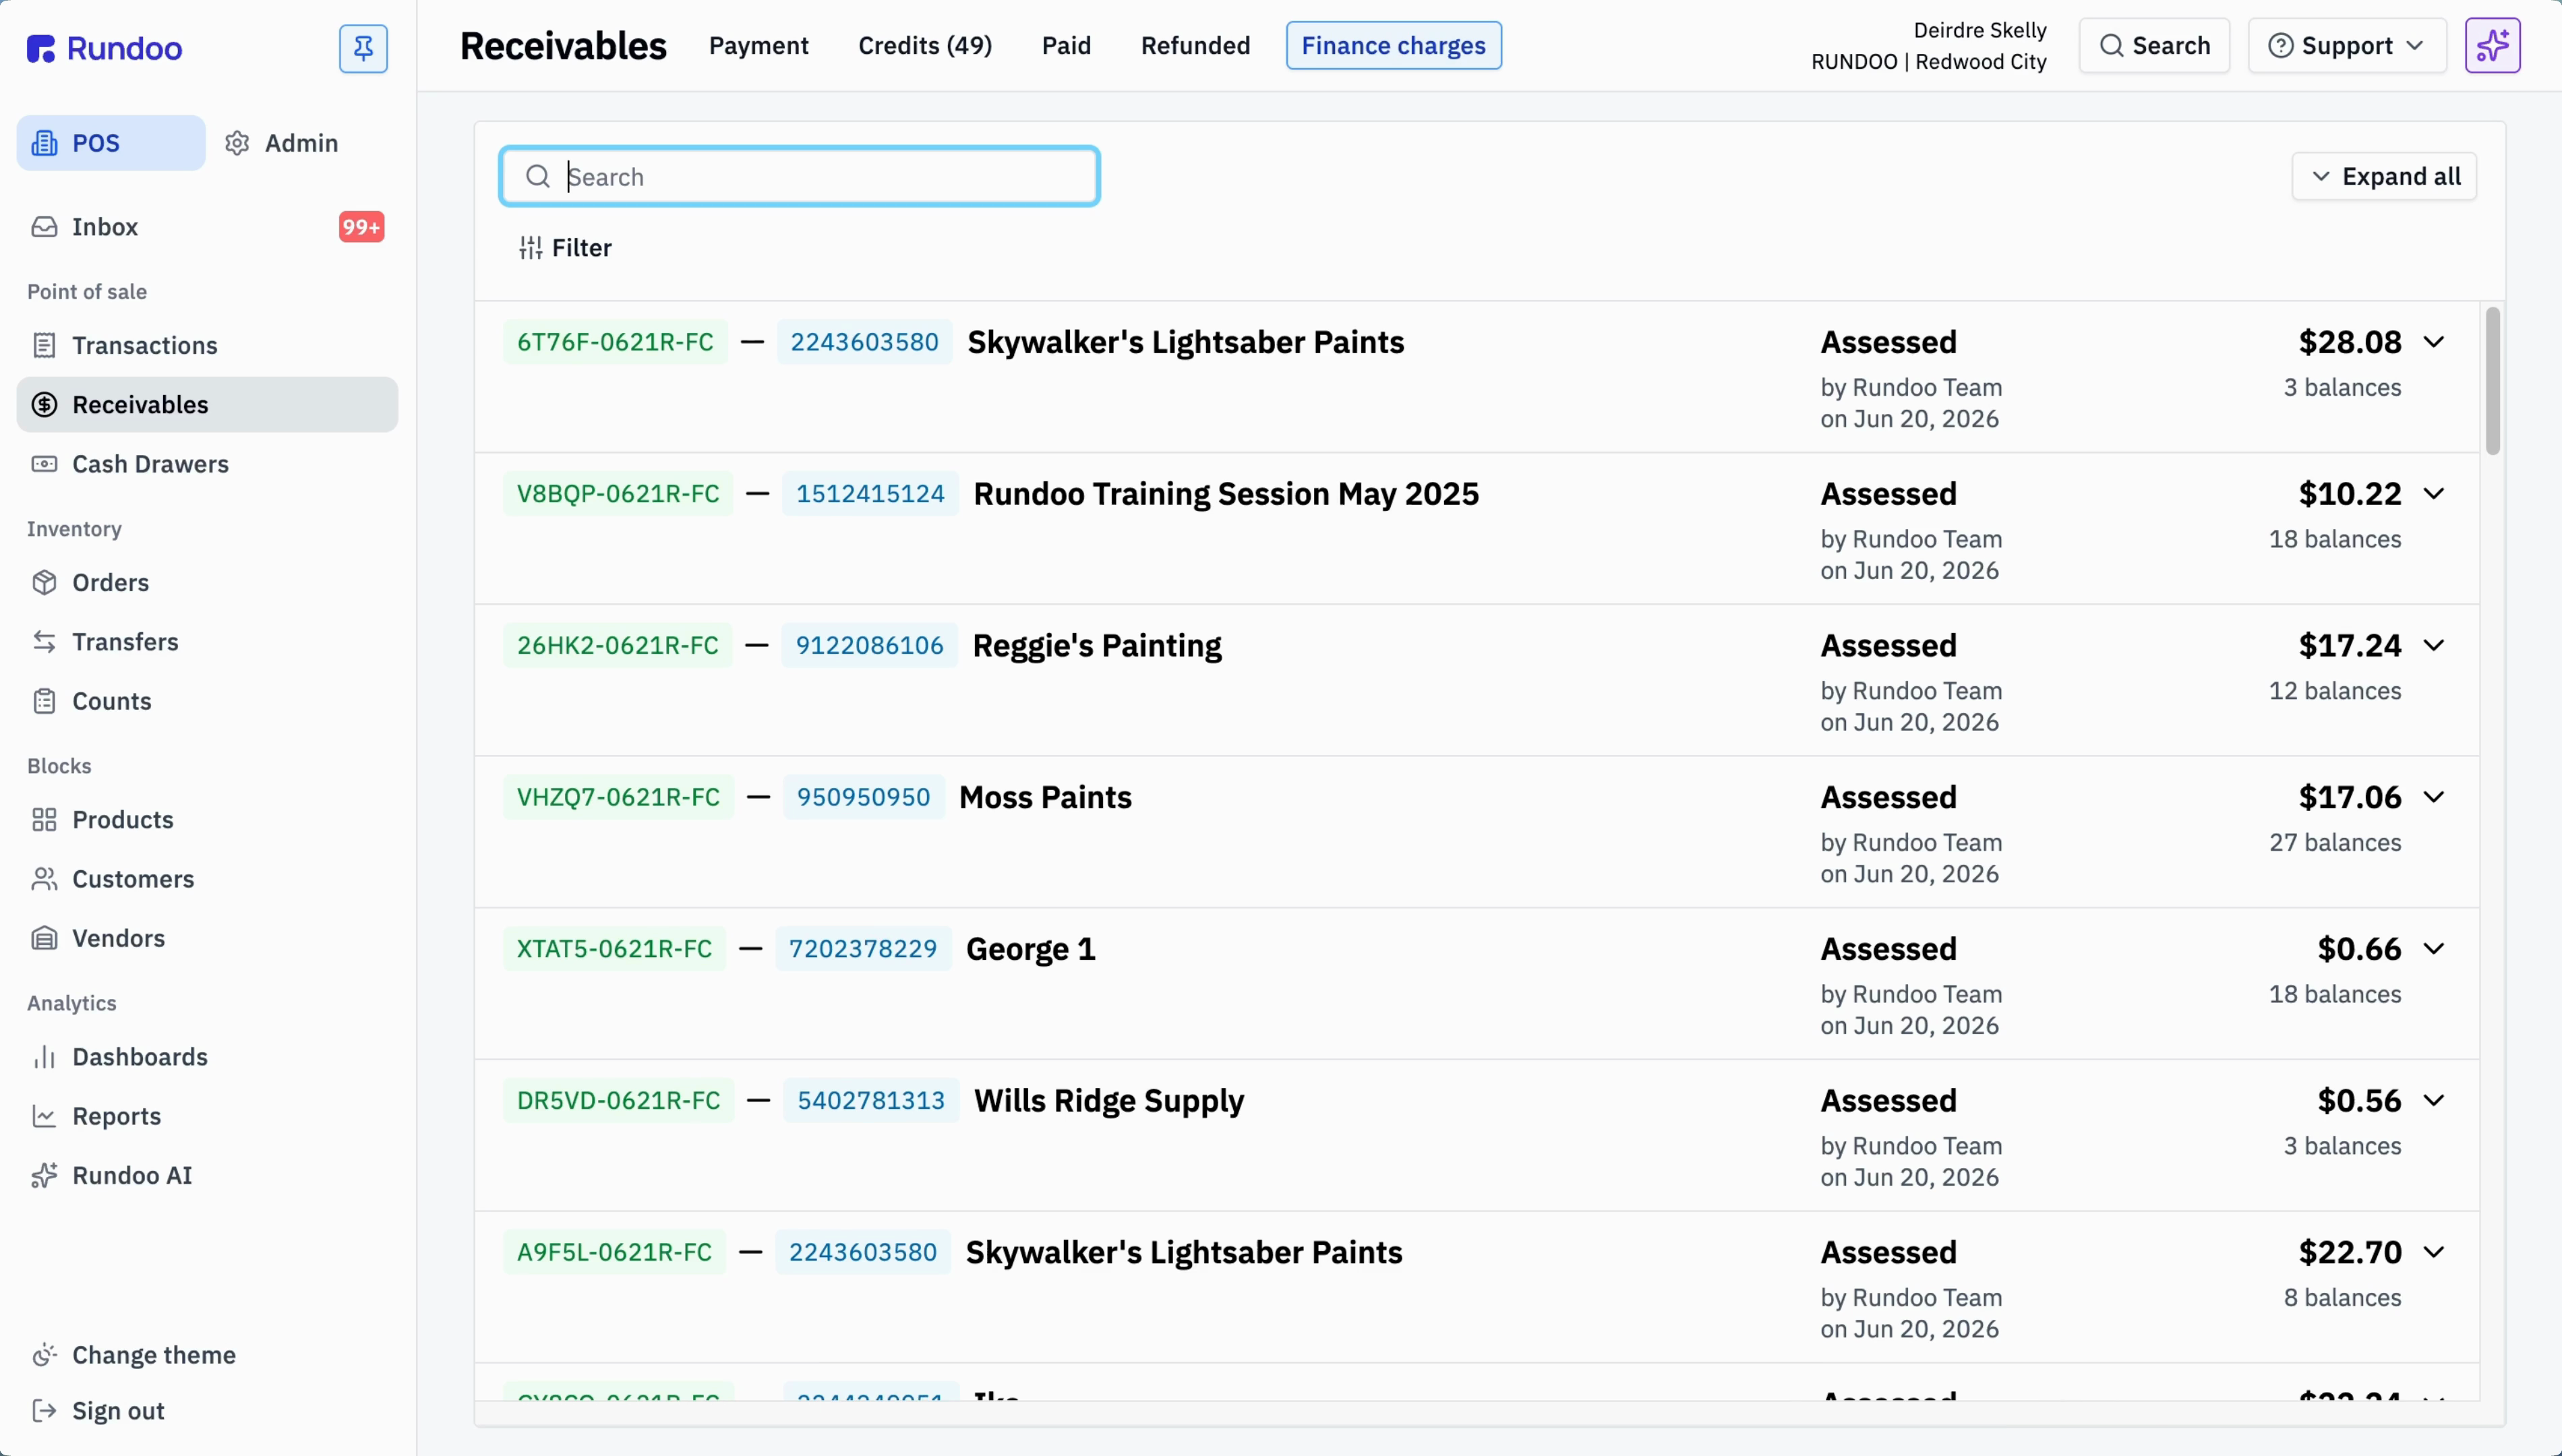Viewport: 2562px width, 1456px height.
Task: Open charge V8BQP-0621R-FC link
Action: point(618,494)
